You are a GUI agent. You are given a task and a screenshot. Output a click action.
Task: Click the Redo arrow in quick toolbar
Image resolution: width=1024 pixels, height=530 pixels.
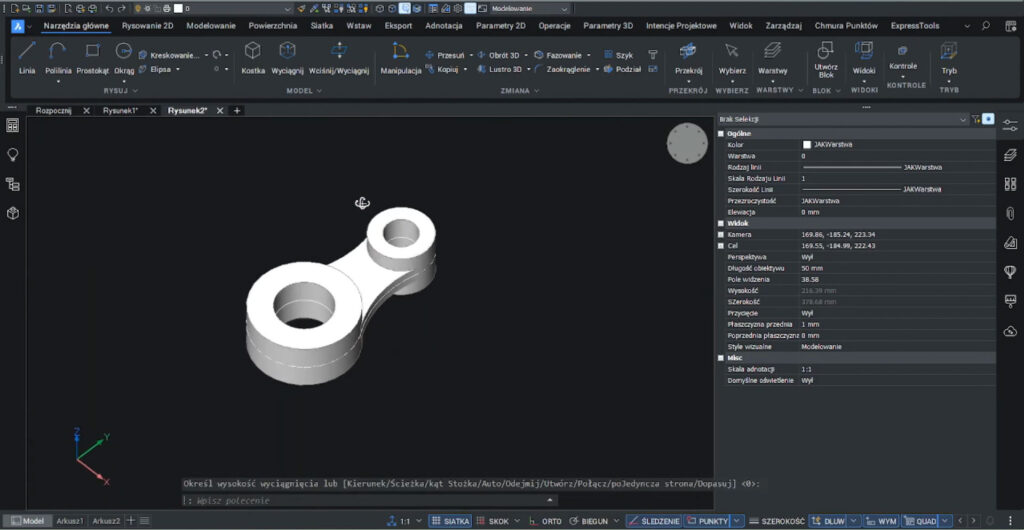(121, 8)
